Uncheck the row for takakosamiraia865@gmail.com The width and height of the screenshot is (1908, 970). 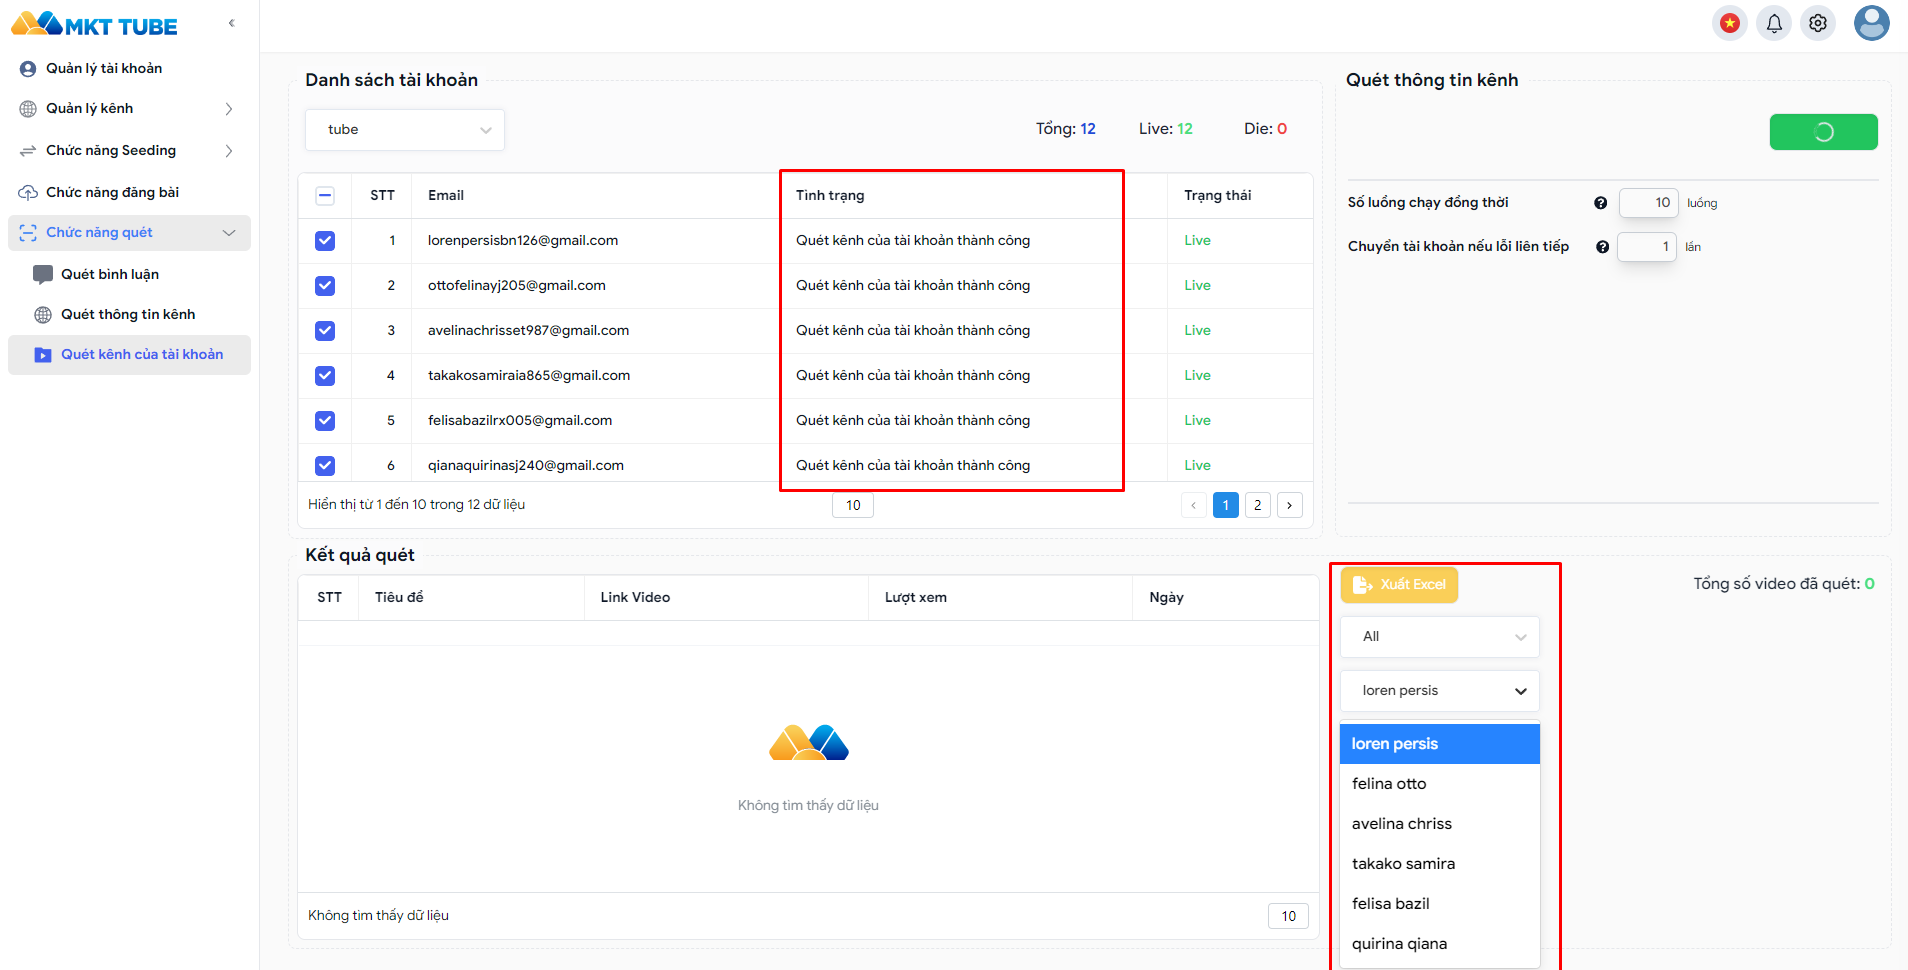pyautogui.click(x=325, y=376)
